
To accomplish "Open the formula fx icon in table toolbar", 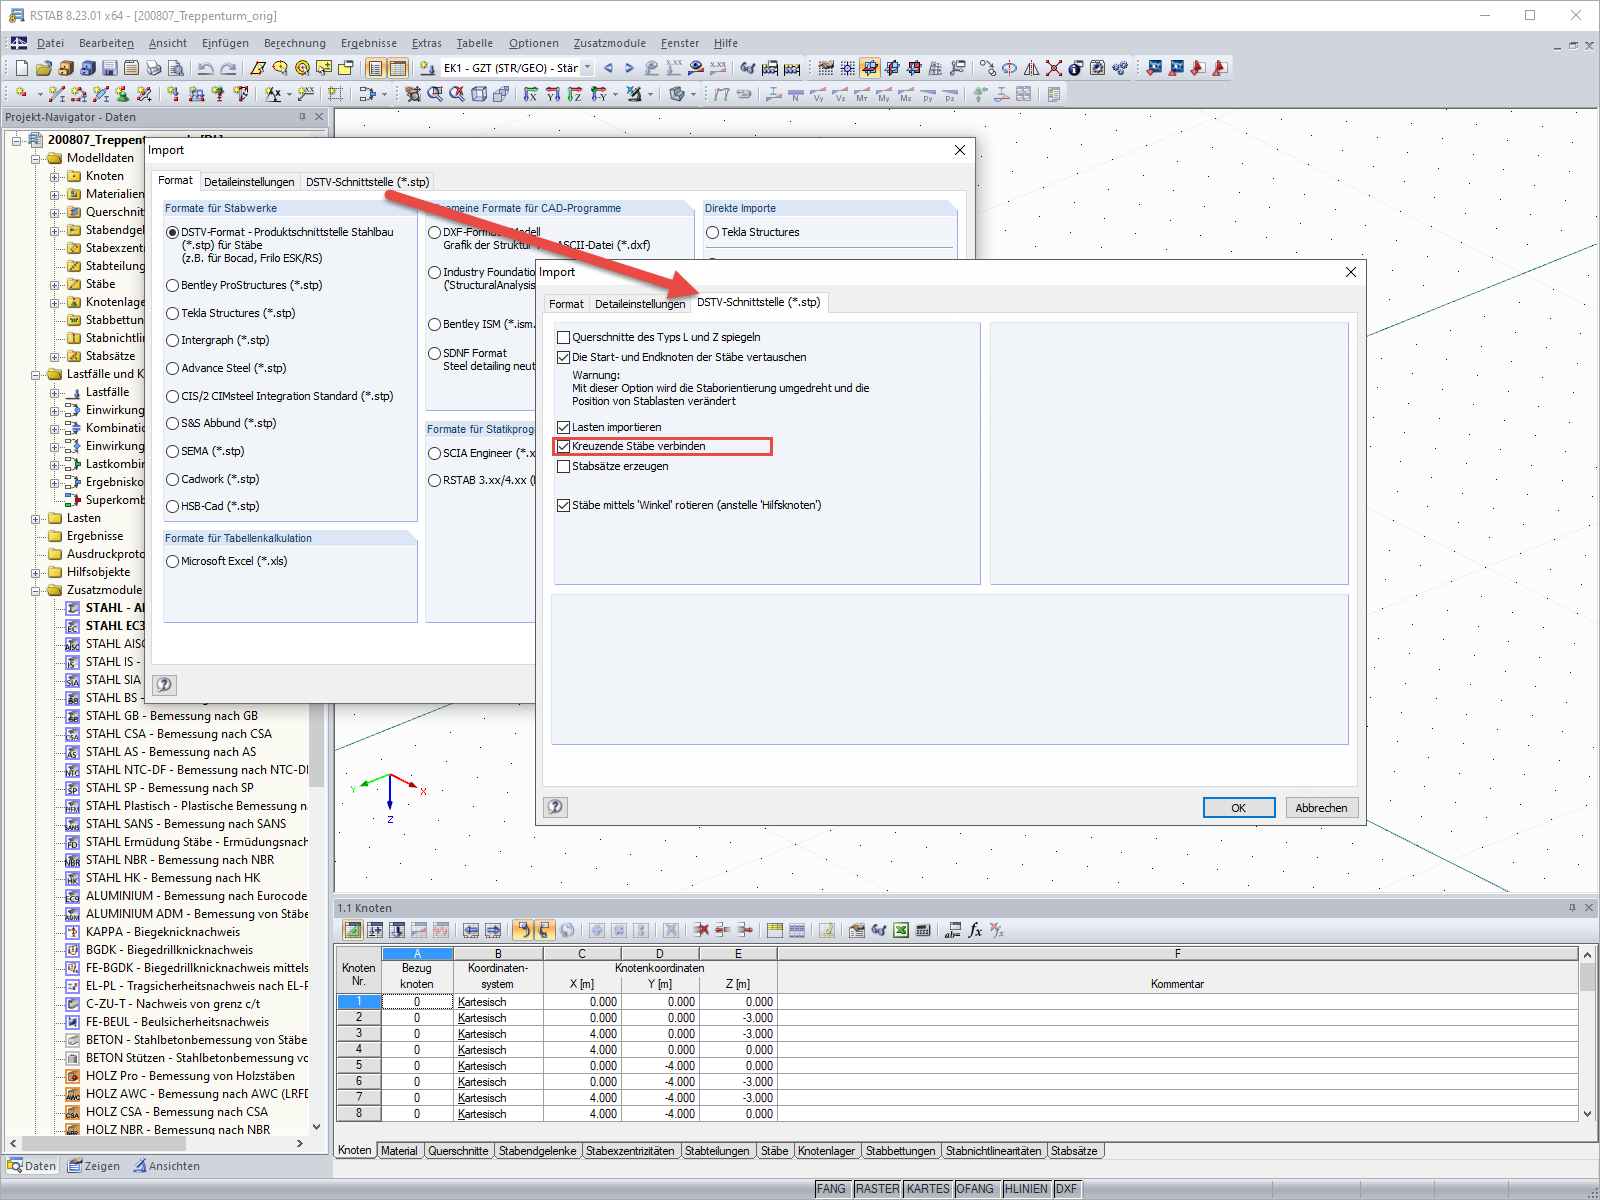I will coord(975,930).
